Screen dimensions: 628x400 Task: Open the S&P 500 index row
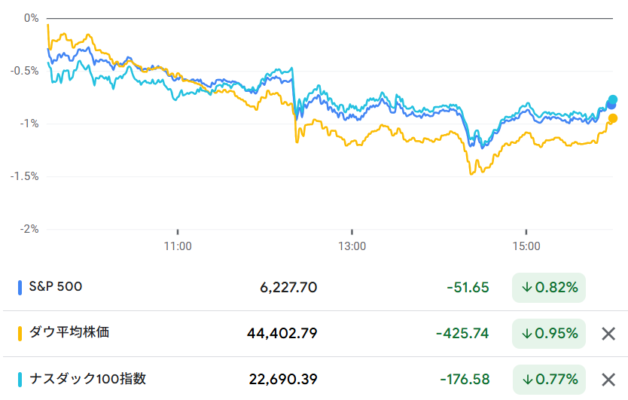[x=314, y=287]
